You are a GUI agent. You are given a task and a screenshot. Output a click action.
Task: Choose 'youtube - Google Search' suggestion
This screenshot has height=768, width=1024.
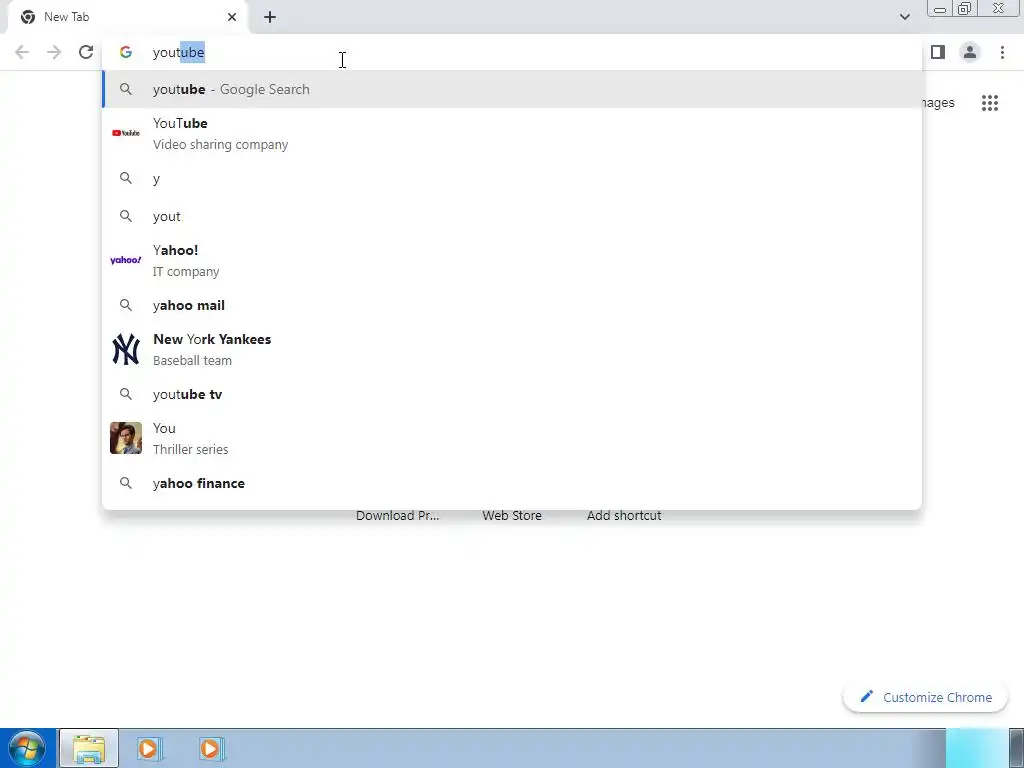(512, 89)
